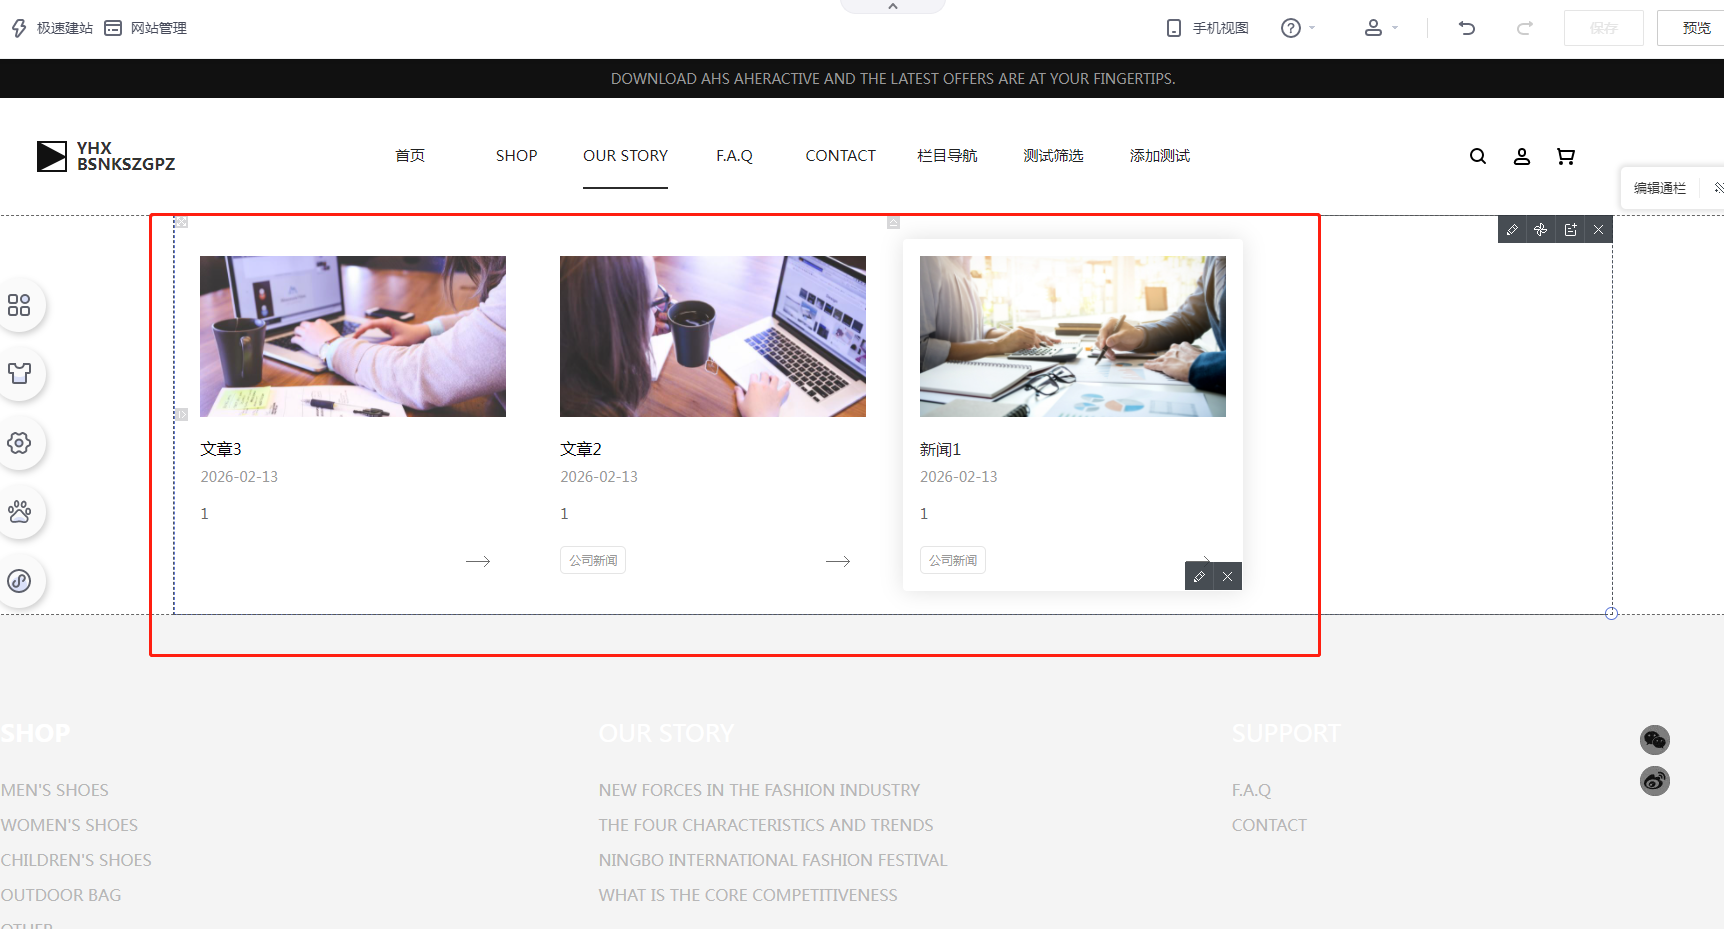Screen dimensions: 1724x929
Task: Click the arrow on the 文章2 card
Action: [x=838, y=562]
